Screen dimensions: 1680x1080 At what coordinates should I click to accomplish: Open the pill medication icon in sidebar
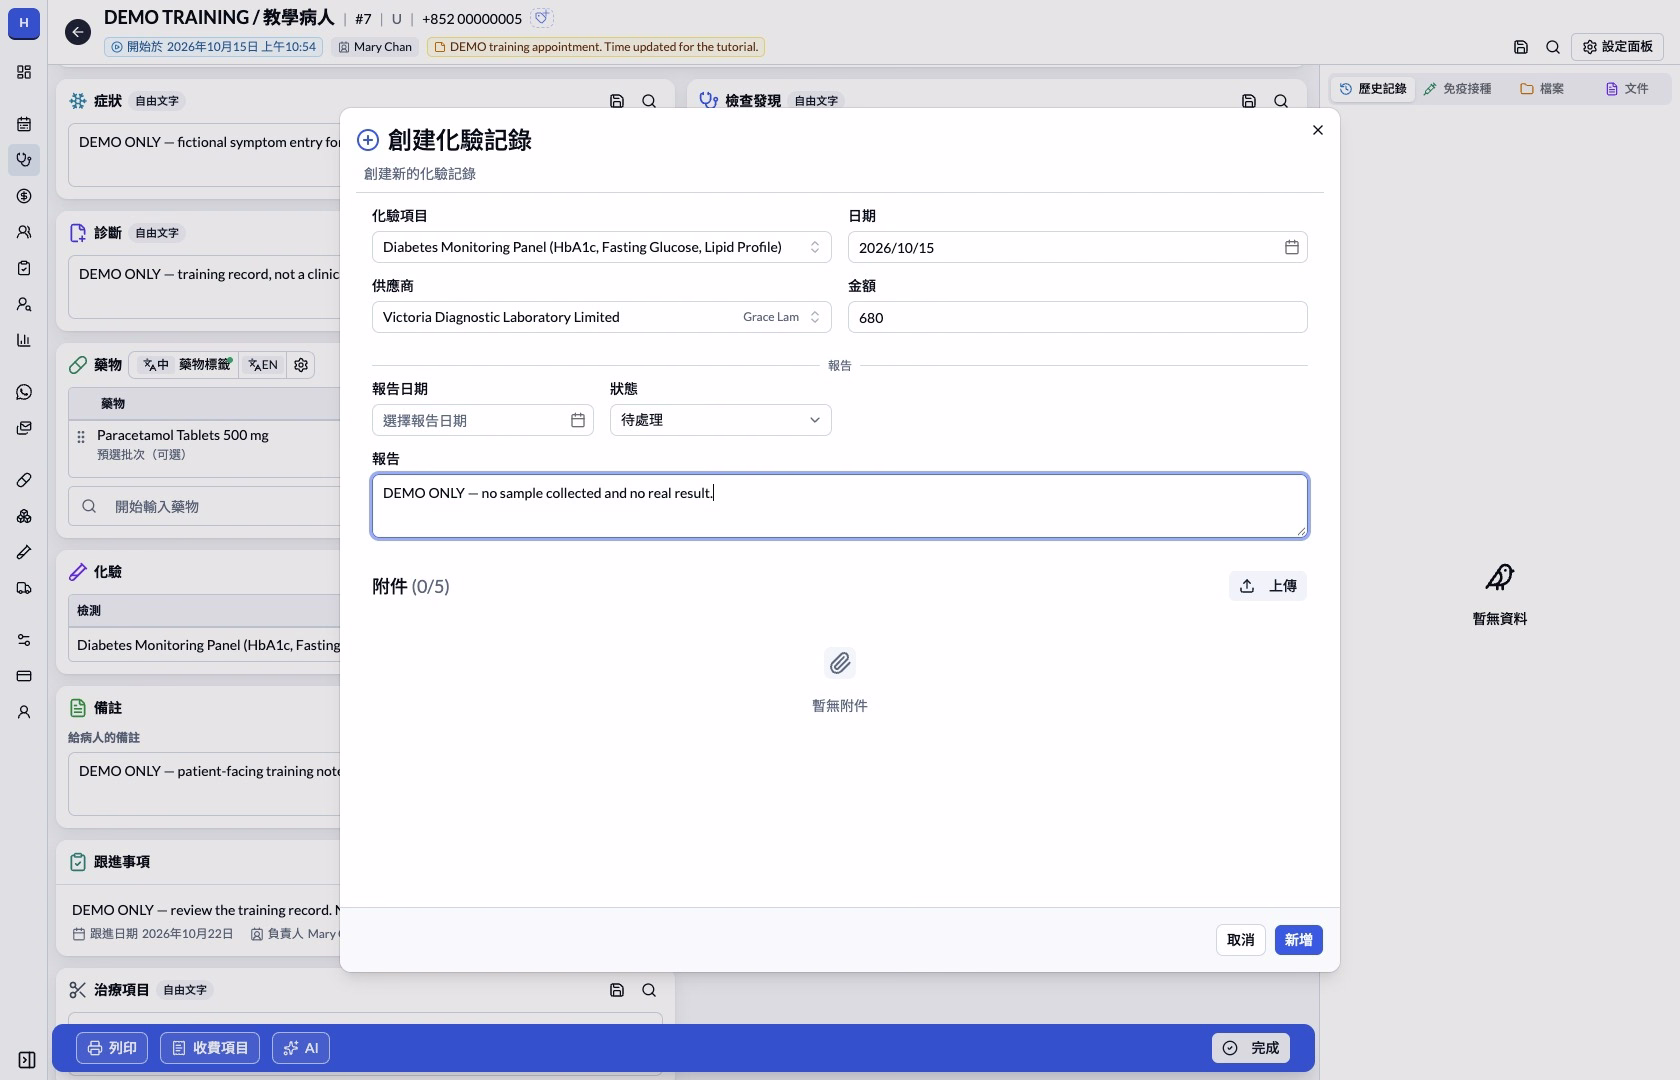24,480
